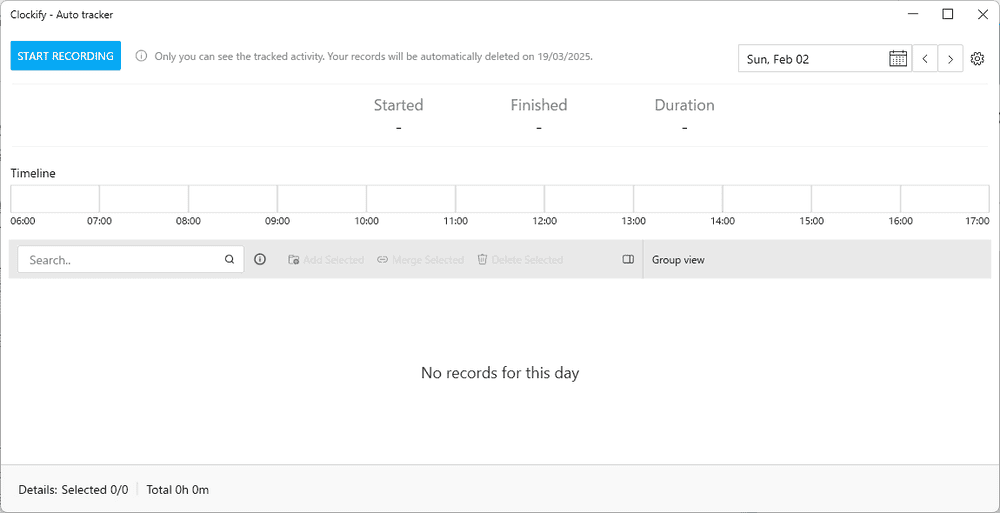Click Add Selected entries button
This screenshot has height=513, width=1000.
326,260
